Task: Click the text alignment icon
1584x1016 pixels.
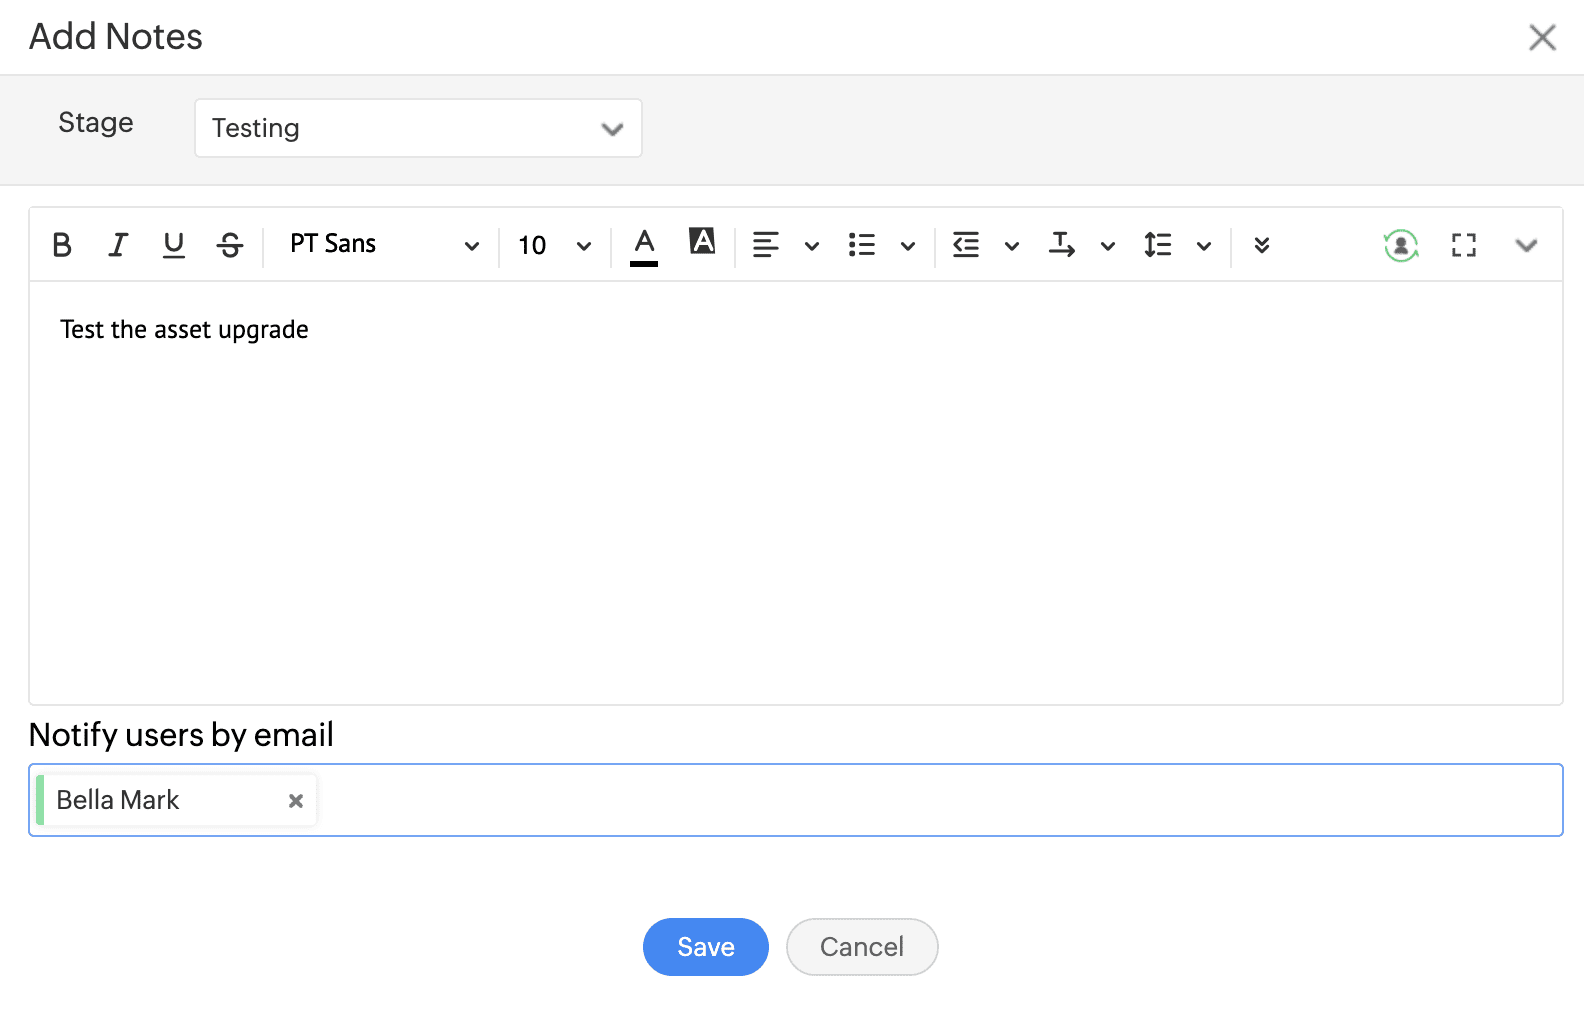Action: [x=766, y=245]
